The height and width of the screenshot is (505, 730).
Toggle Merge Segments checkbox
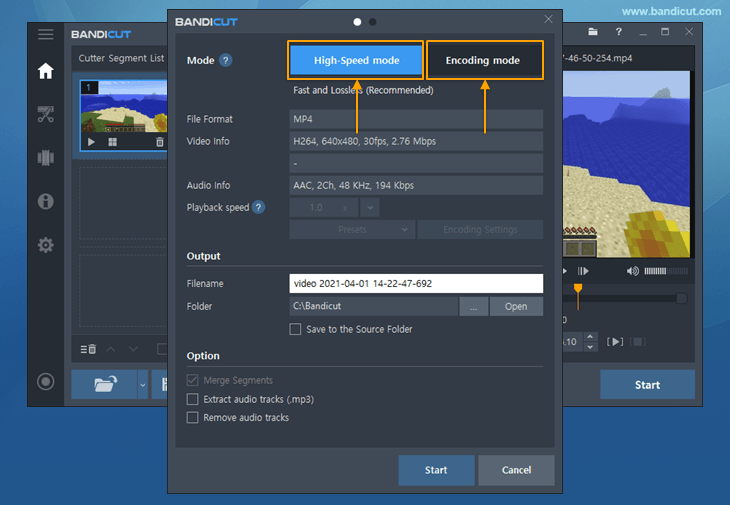pos(192,380)
